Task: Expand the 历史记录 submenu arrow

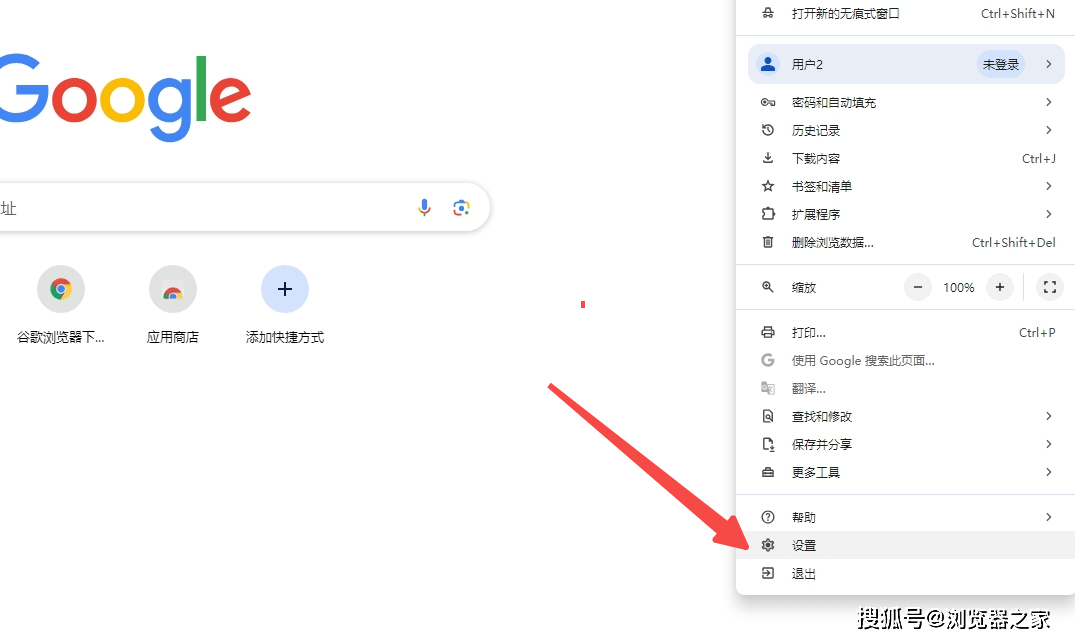Action: coord(1048,130)
